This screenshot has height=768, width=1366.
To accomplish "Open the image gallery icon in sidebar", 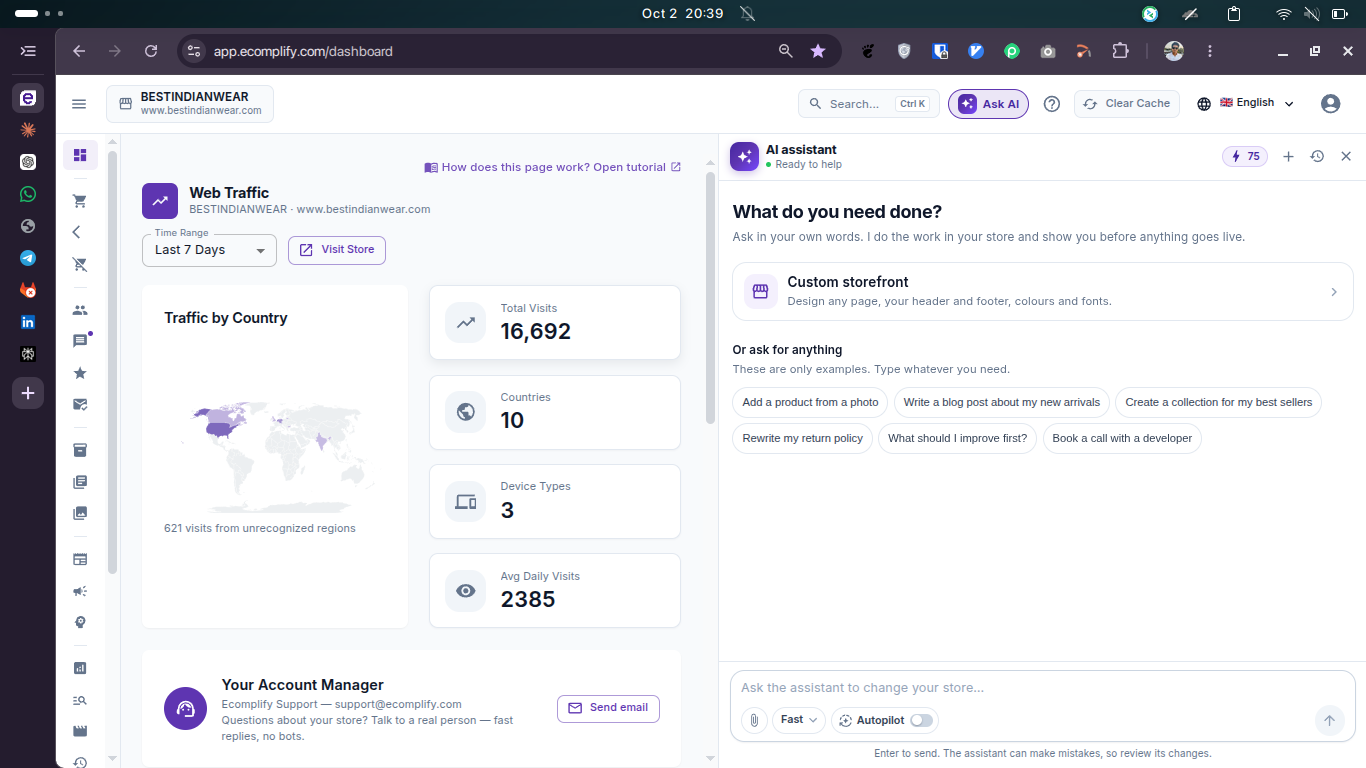I will (x=80, y=513).
